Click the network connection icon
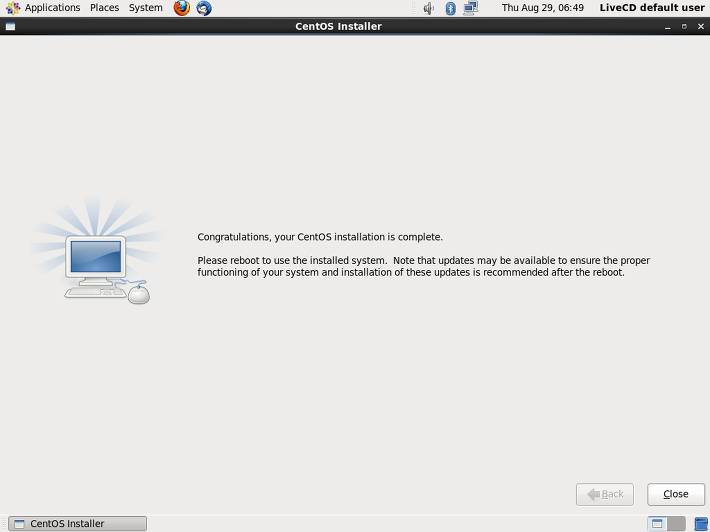The image size is (710, 532). pyautogui.click(x=471, y=8)
